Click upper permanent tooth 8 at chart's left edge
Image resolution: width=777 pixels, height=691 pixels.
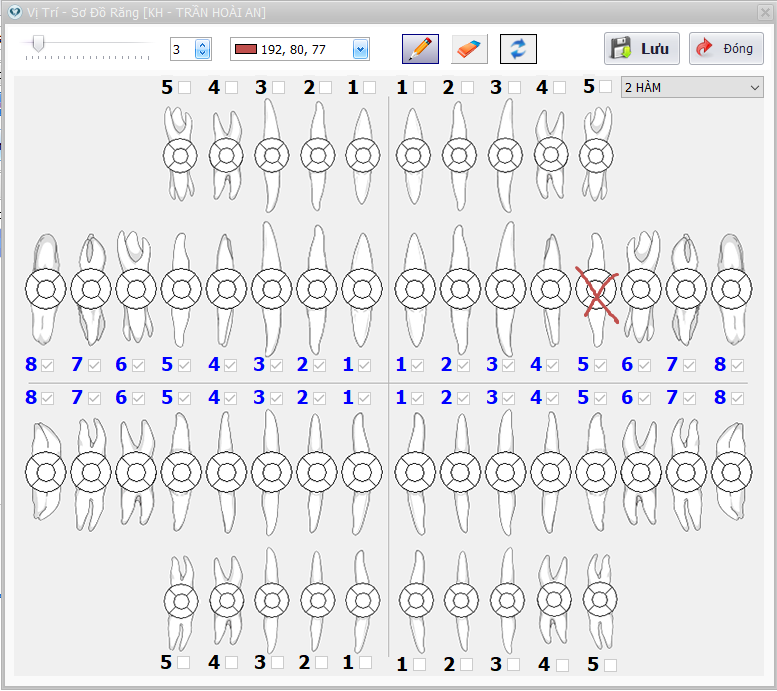click(46, 289)
